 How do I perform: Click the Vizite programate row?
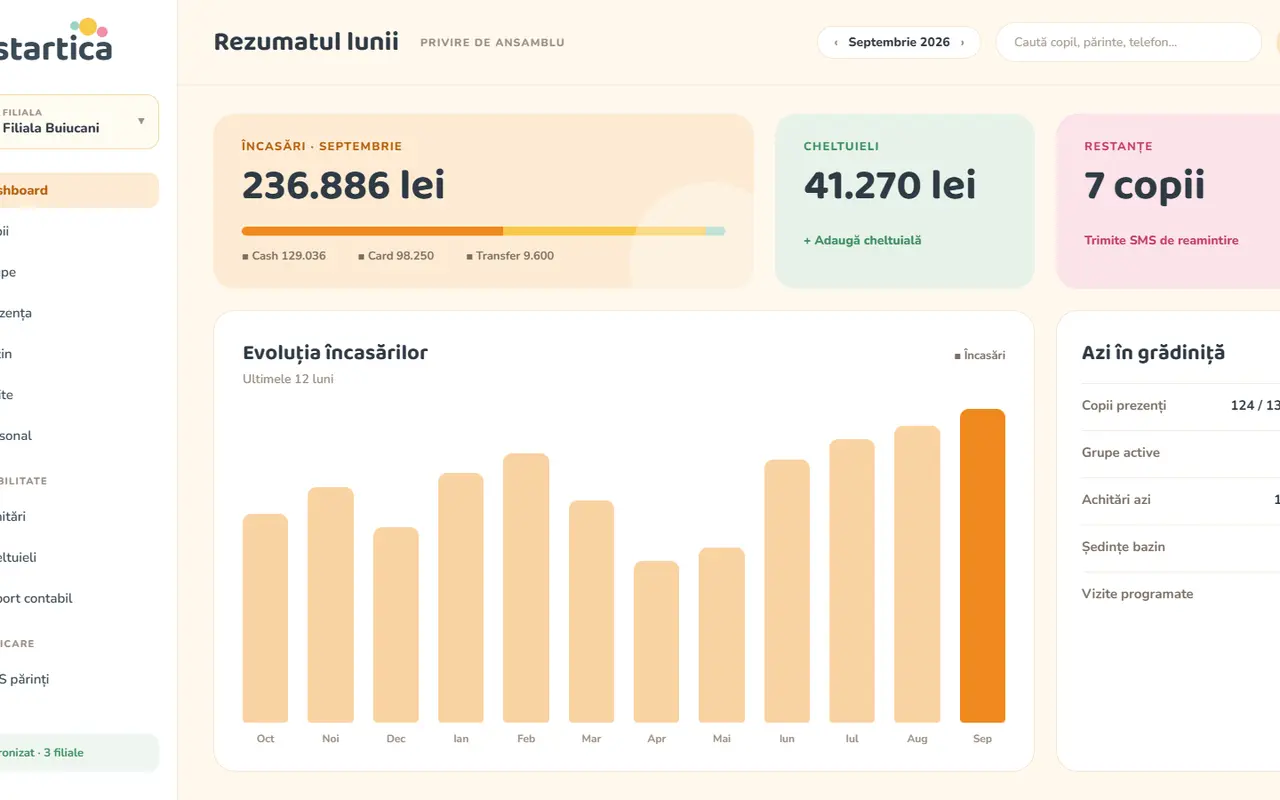point(1181,594)
